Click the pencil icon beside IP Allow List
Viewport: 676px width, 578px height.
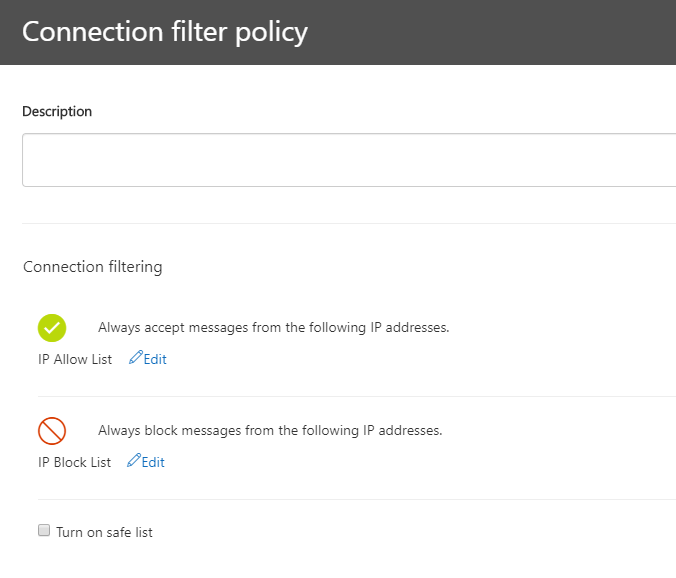[135, 357]
